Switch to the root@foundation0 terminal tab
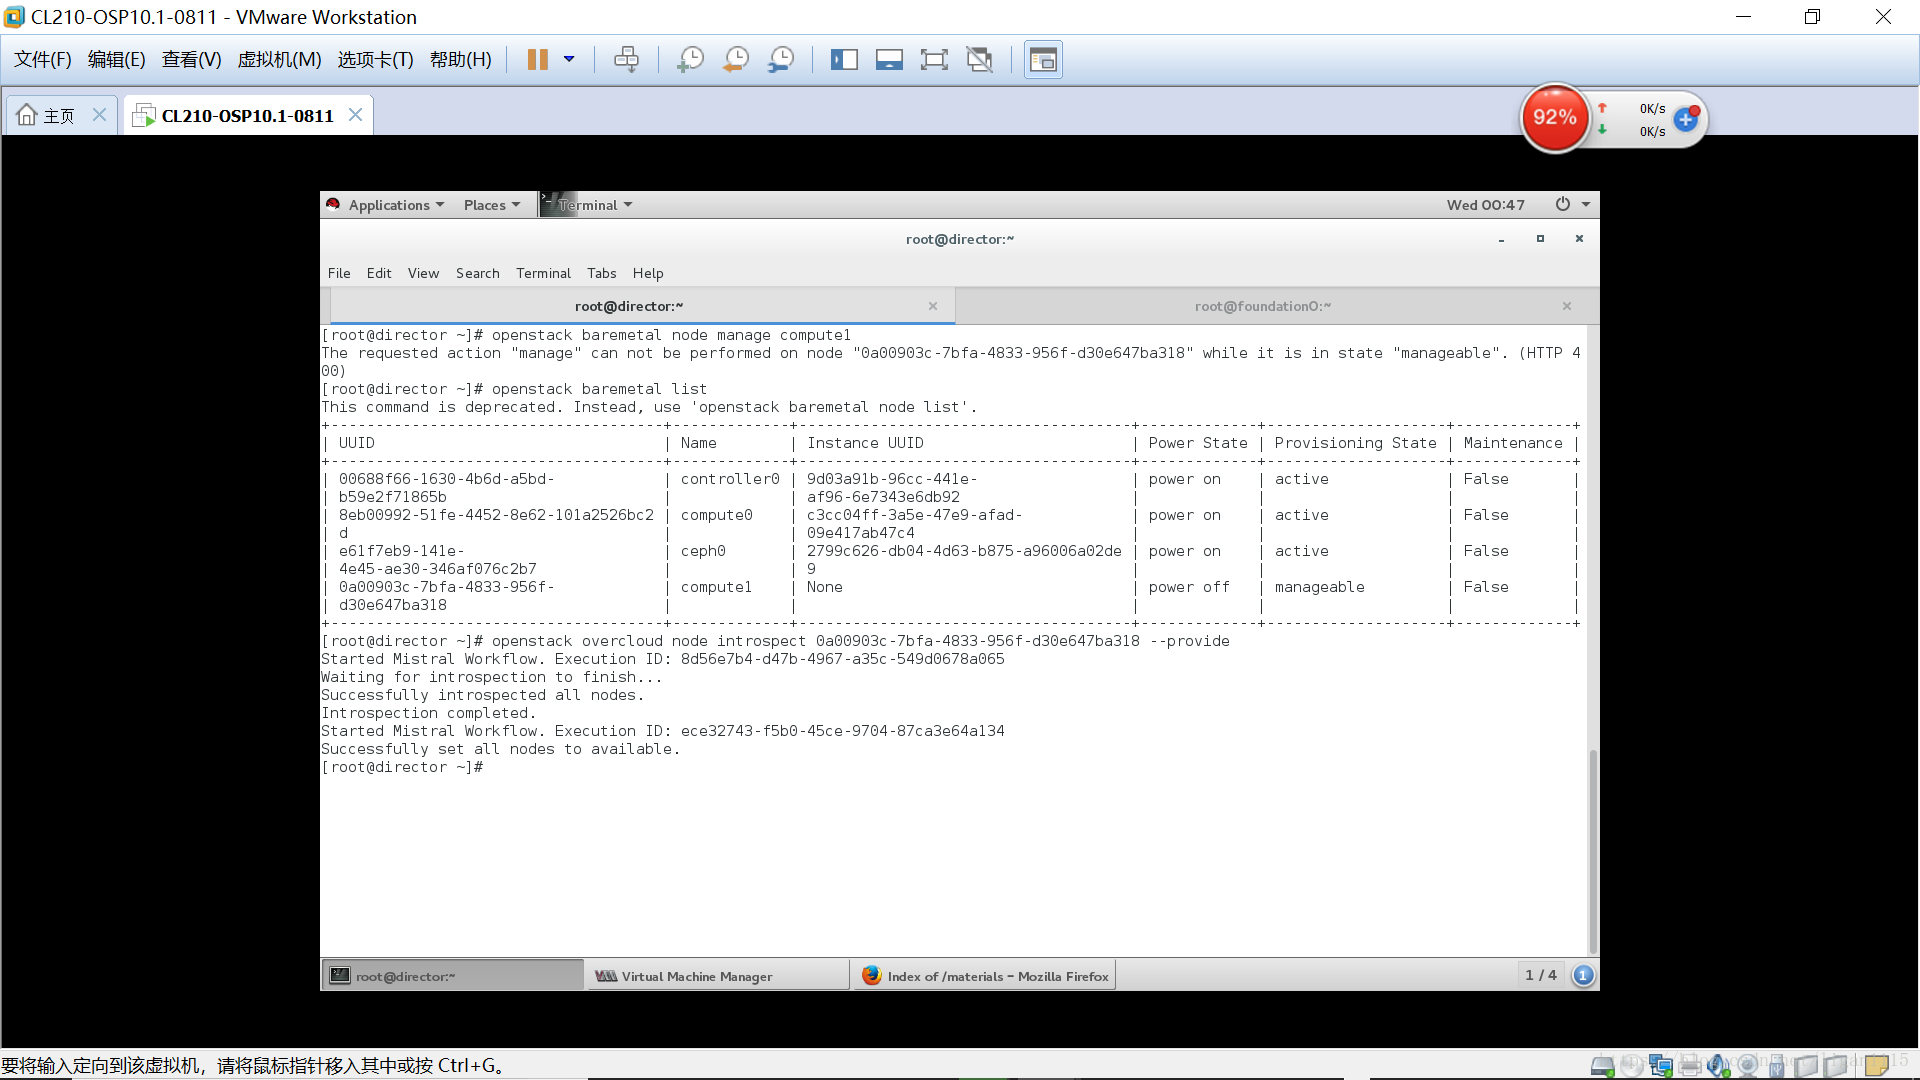This screenshot has width=1920, height=1080. point(1263,306)
